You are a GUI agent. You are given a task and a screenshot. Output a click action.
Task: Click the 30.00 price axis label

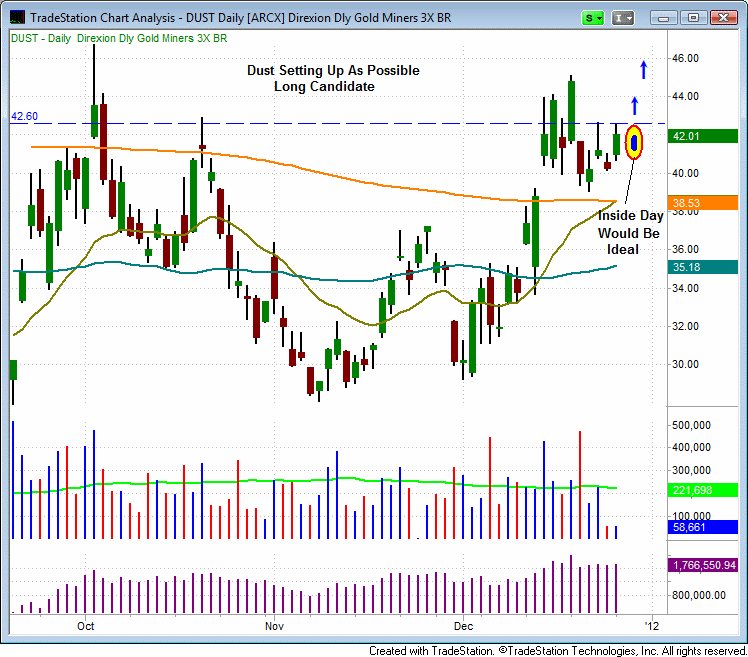(686, 364)
